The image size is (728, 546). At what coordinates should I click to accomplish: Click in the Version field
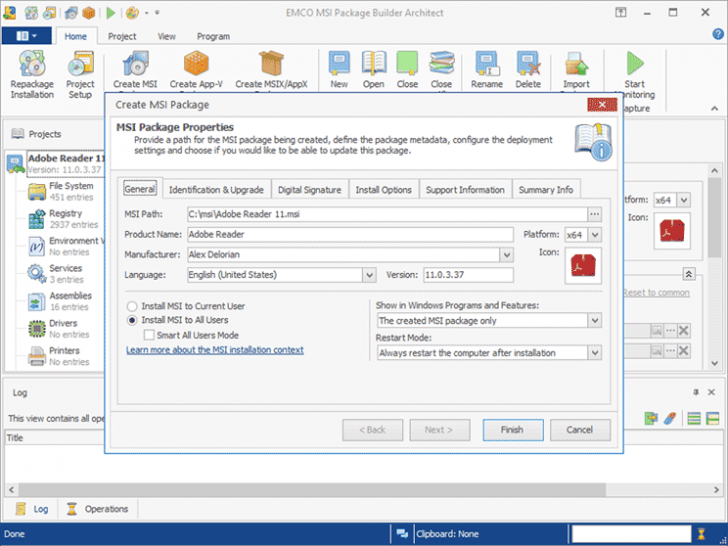pos(468,275)
